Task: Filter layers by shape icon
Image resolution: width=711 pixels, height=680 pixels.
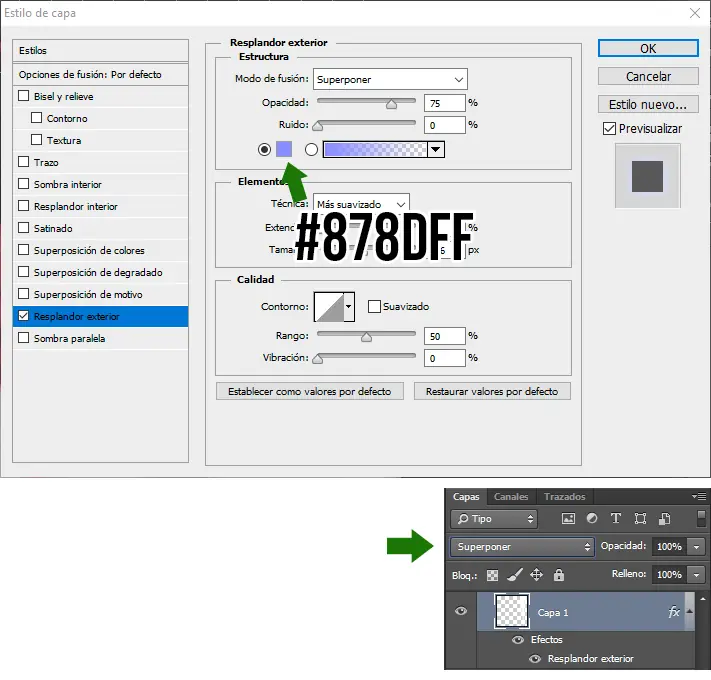Action: click(x=640, y=519)
